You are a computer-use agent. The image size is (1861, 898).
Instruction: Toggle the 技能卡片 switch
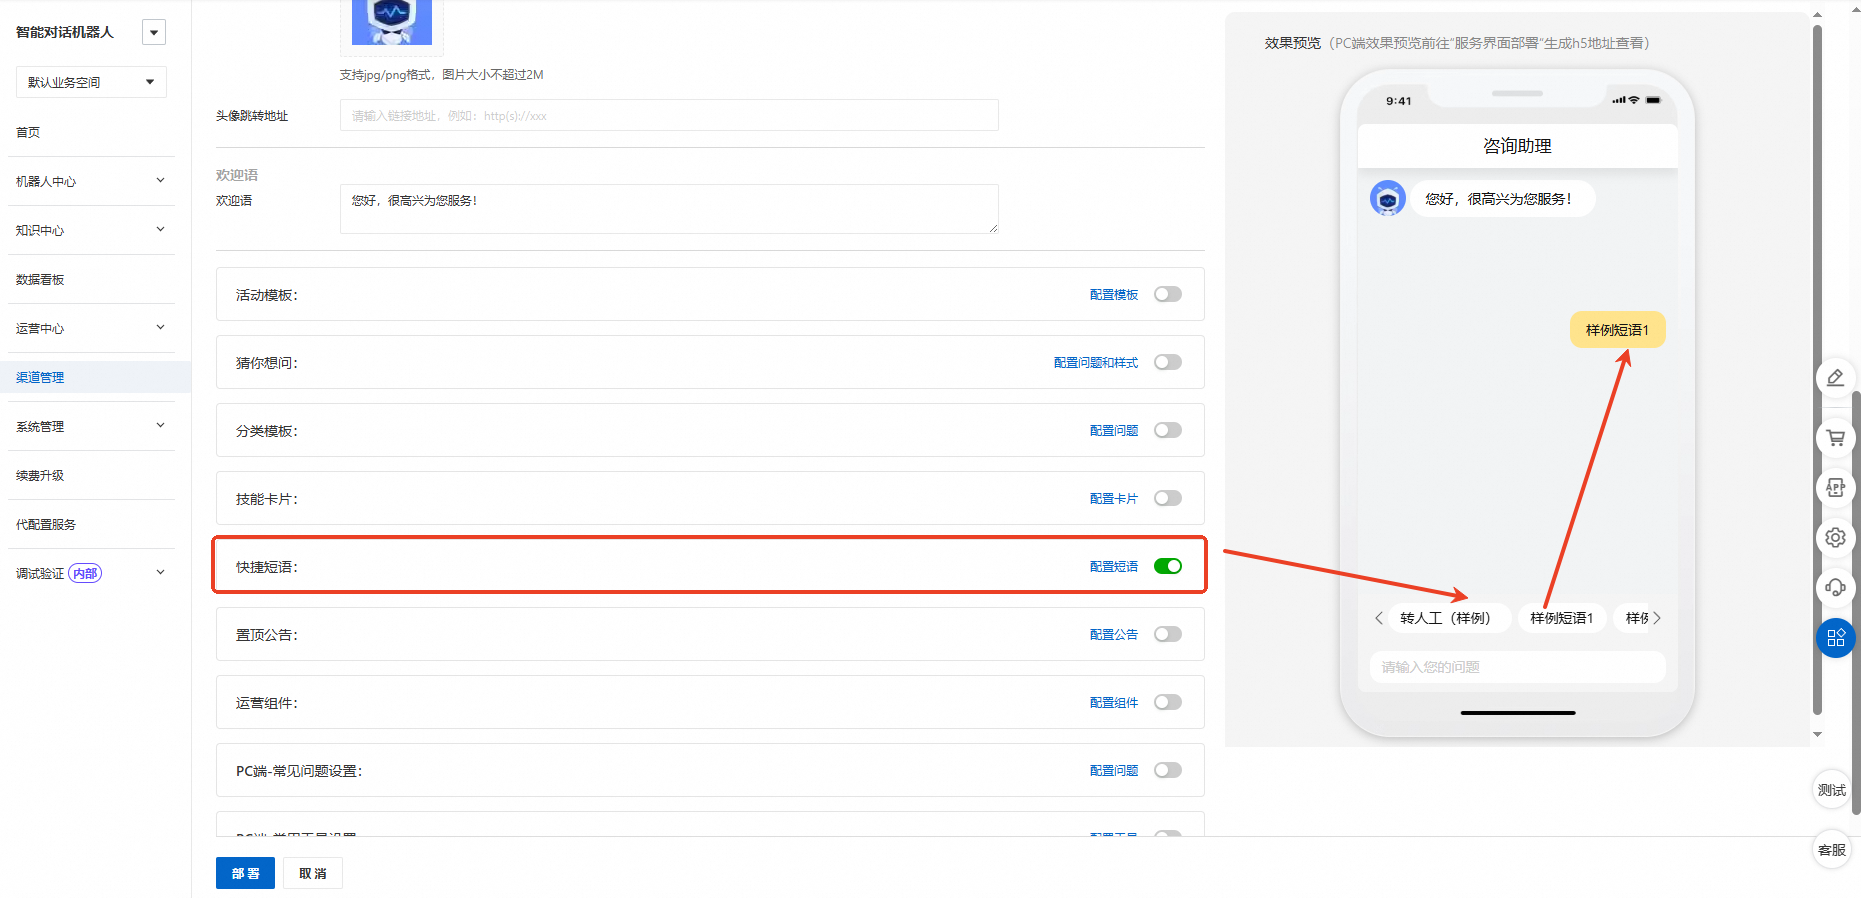tap(1168, 498)
